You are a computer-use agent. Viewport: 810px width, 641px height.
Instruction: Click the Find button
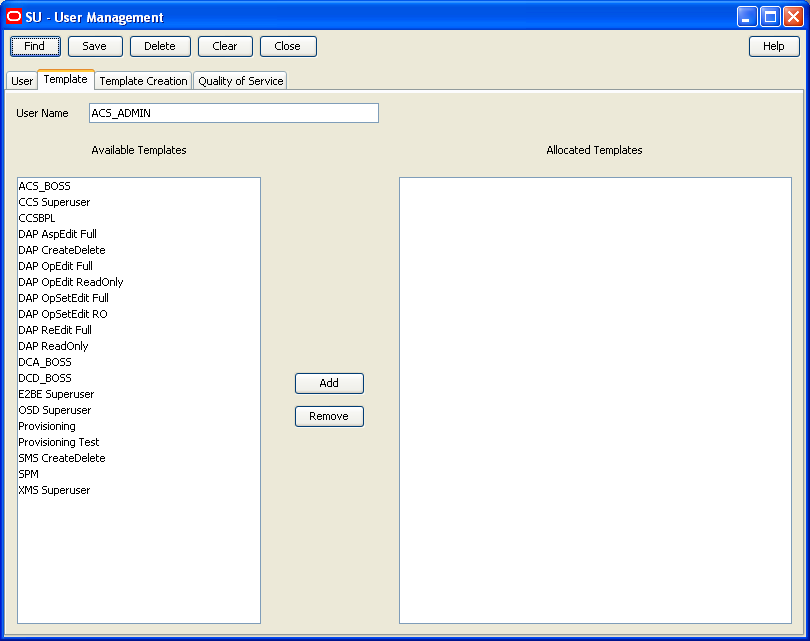[x=35, y=46]
